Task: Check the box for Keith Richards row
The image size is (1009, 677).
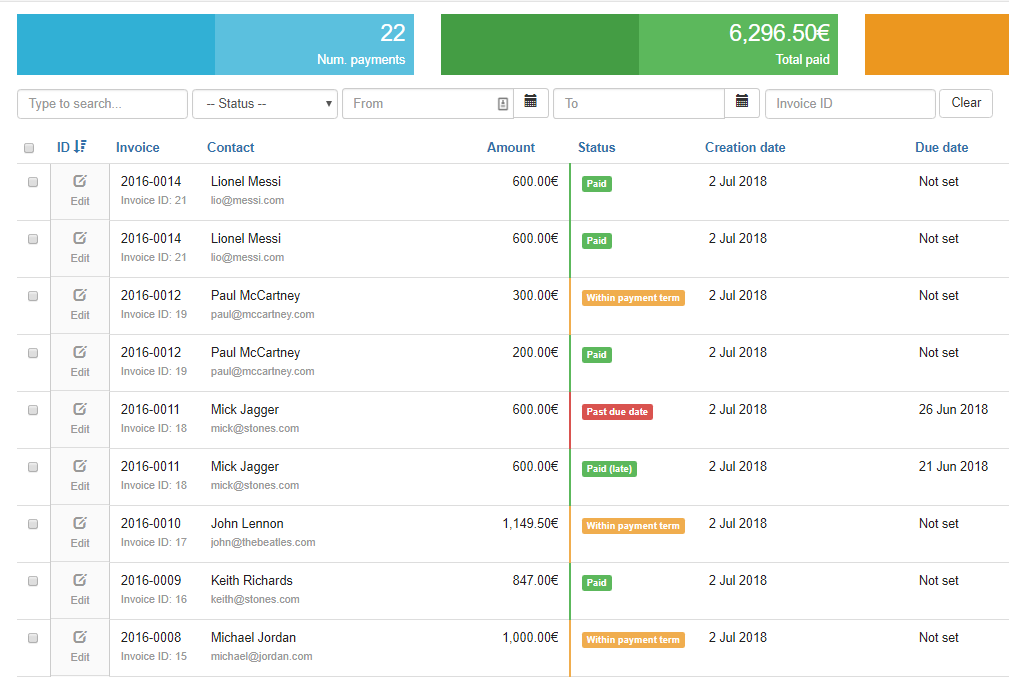Action: 33,581
